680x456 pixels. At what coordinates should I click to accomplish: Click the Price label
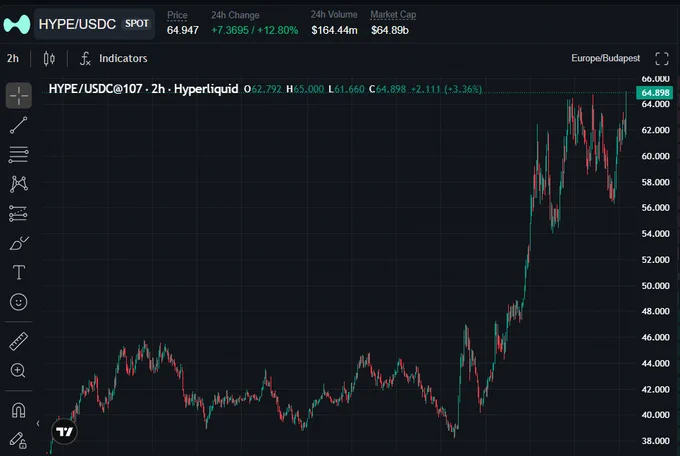[177, 15]
